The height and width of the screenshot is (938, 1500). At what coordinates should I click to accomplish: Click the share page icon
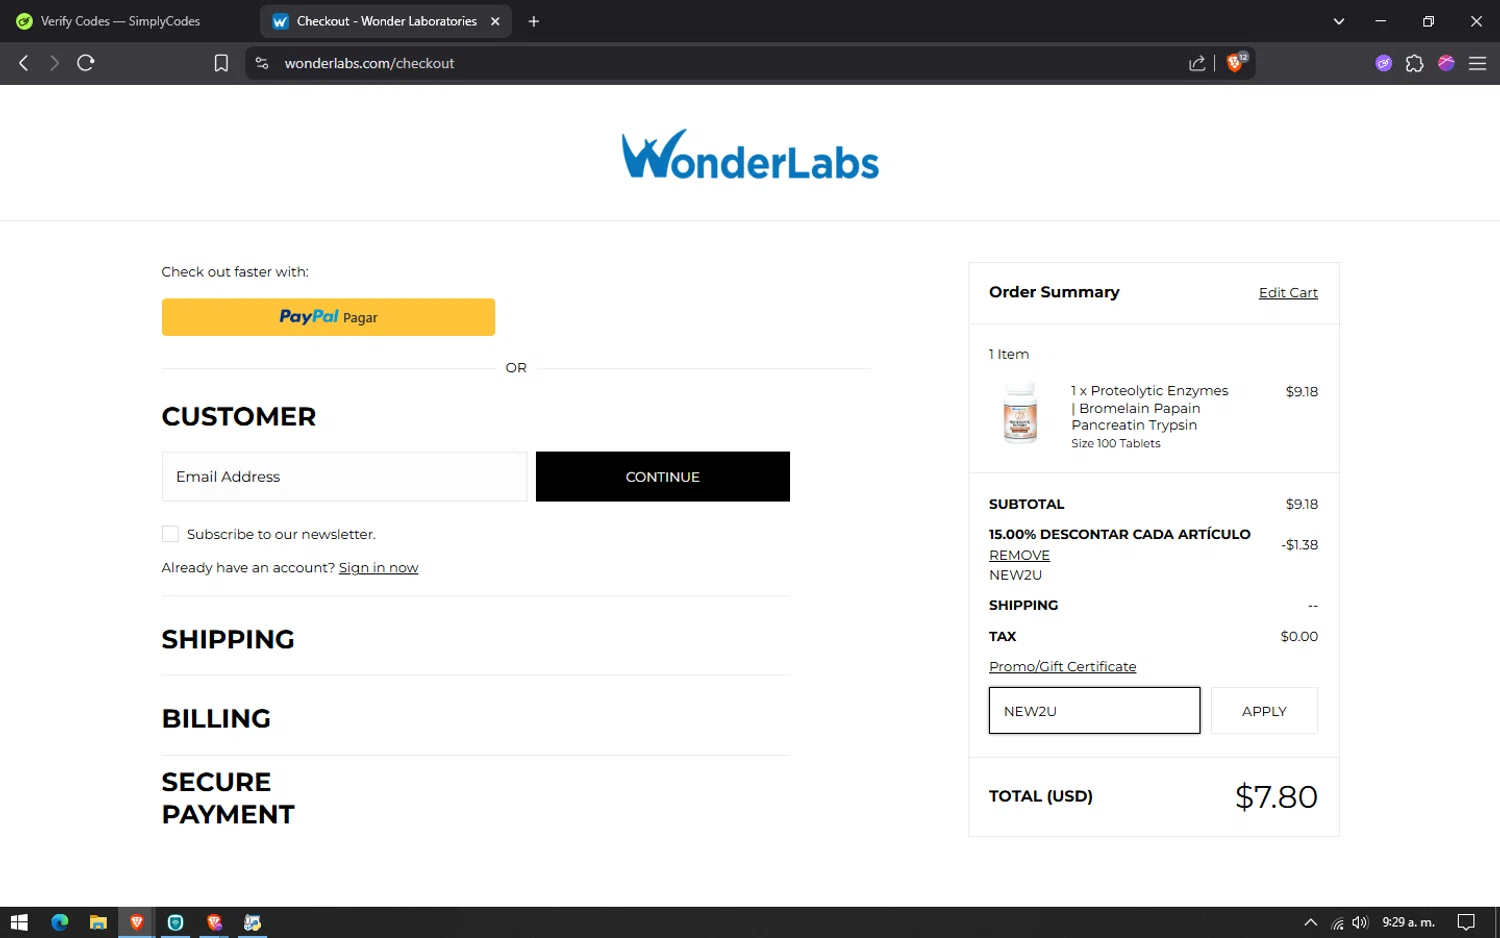[1197, 63]
